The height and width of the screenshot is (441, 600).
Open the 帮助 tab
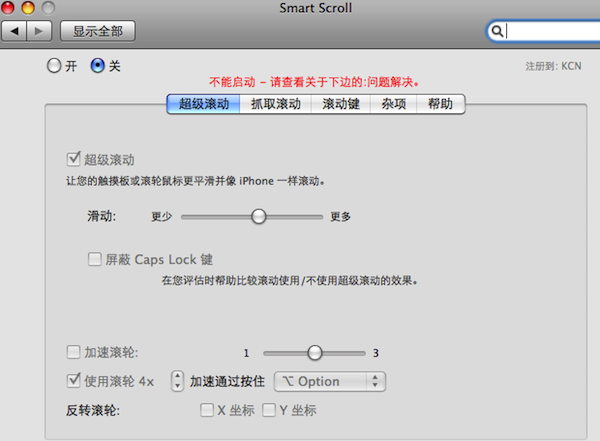[x=440, y=104]
